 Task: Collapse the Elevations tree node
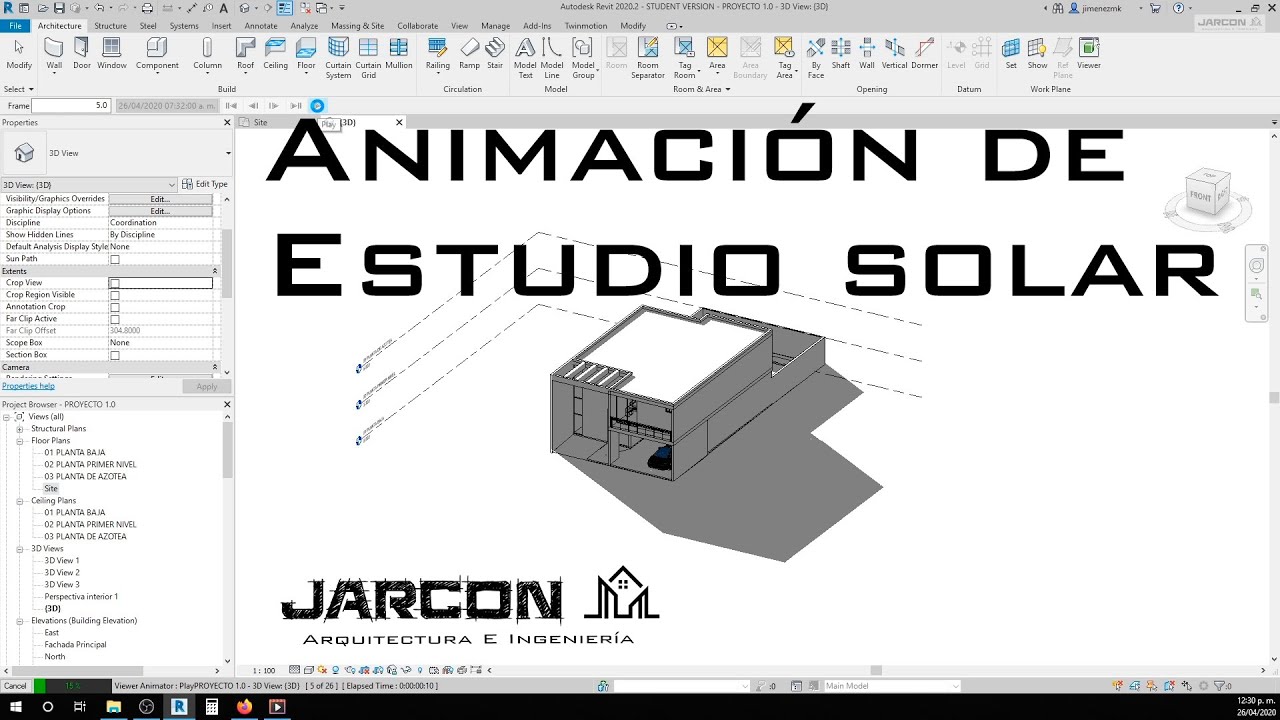tap(20, 621)
